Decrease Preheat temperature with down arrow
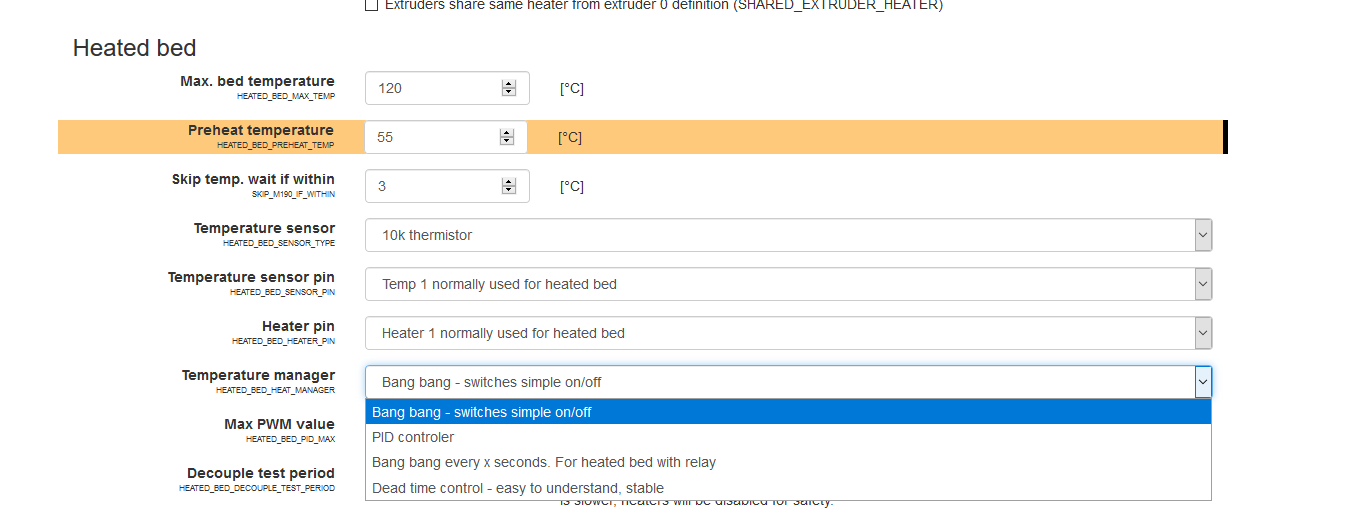The height and width of the screenshot is (532, 1357). 506,142
